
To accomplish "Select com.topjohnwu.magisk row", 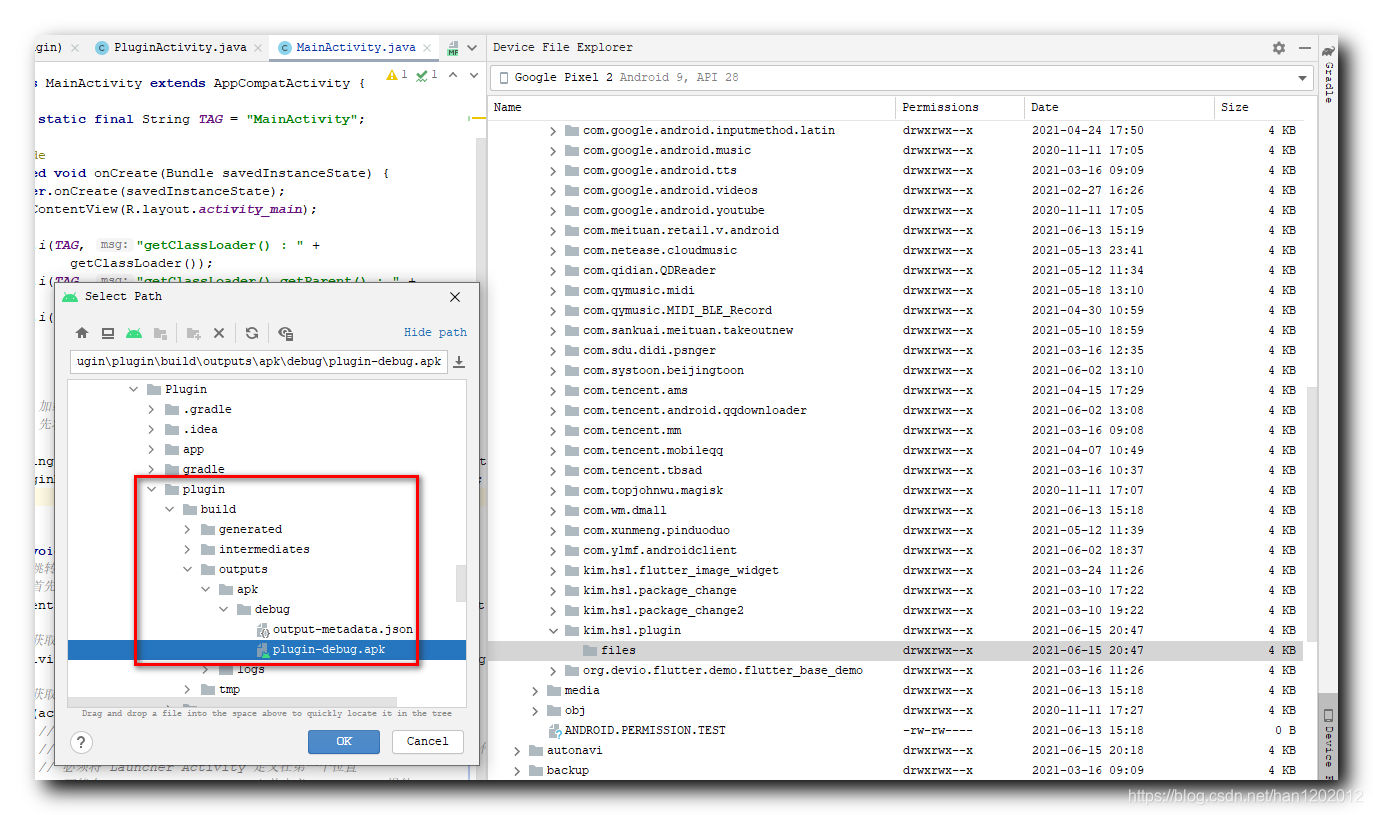I will click(x=896, y=490).
